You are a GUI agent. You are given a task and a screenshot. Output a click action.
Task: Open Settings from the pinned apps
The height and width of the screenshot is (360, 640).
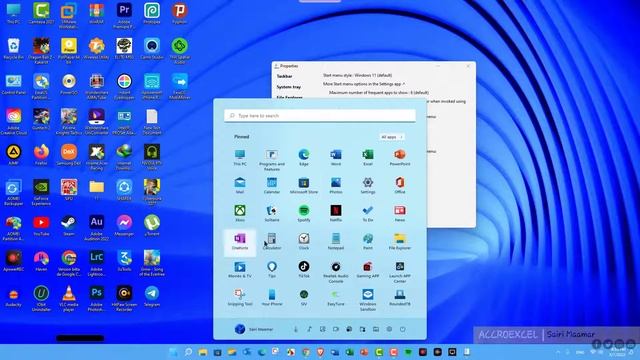click(x=367, y=185)
